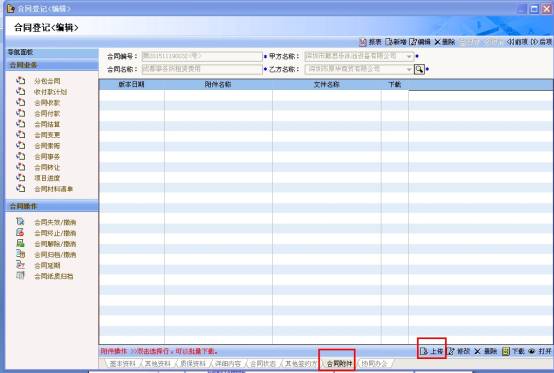Image resolution: width=554 pixels, height=373 pixels.
Task: Click 编辑 in the top toolbar
Action: click(420, 42)
